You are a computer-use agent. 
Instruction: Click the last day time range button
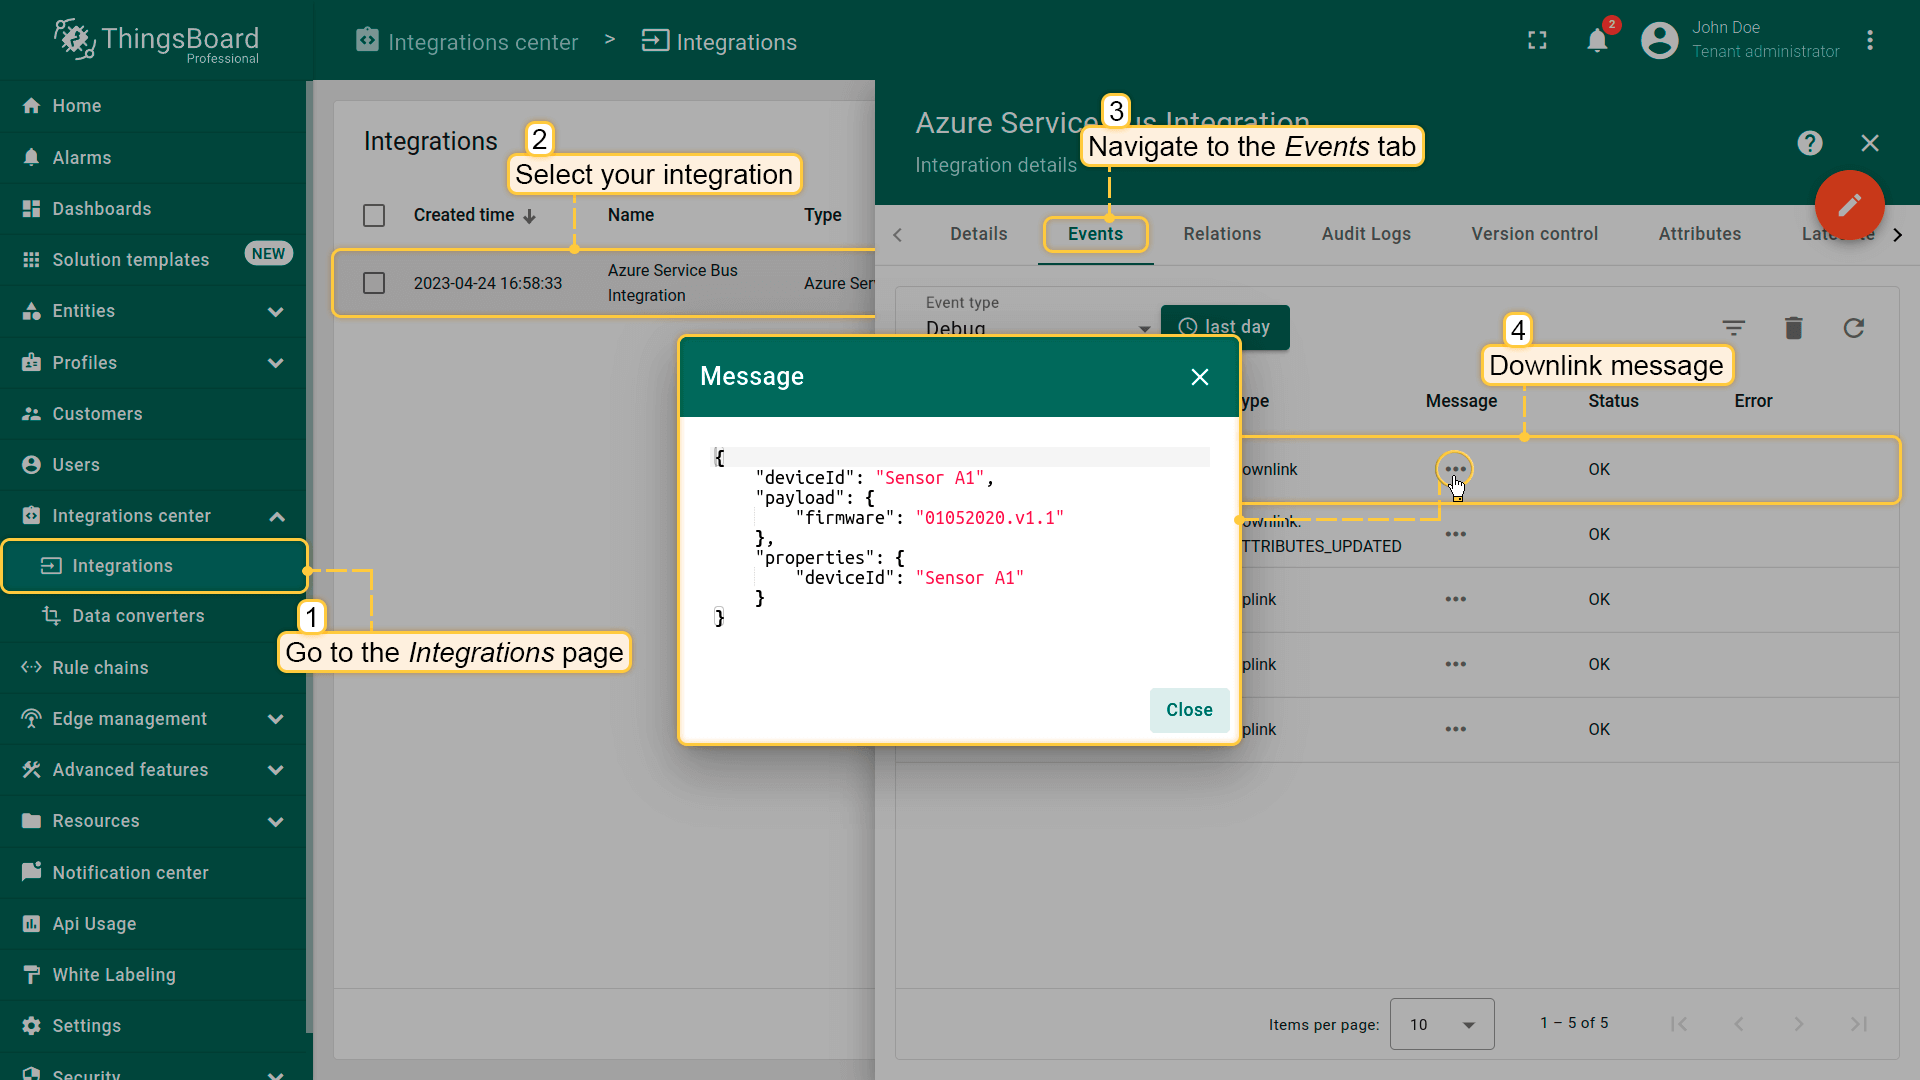(x=1225, y=327)
